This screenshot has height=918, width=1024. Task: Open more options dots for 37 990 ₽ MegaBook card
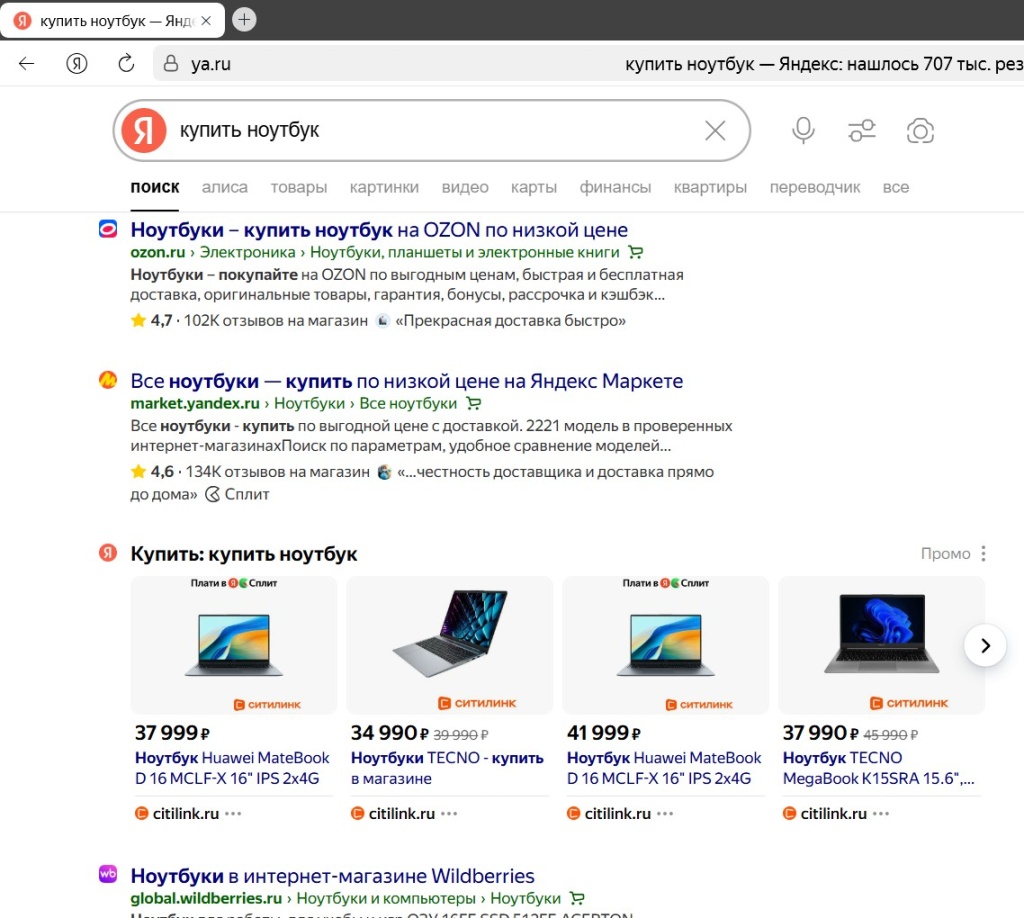click(881, 814)
